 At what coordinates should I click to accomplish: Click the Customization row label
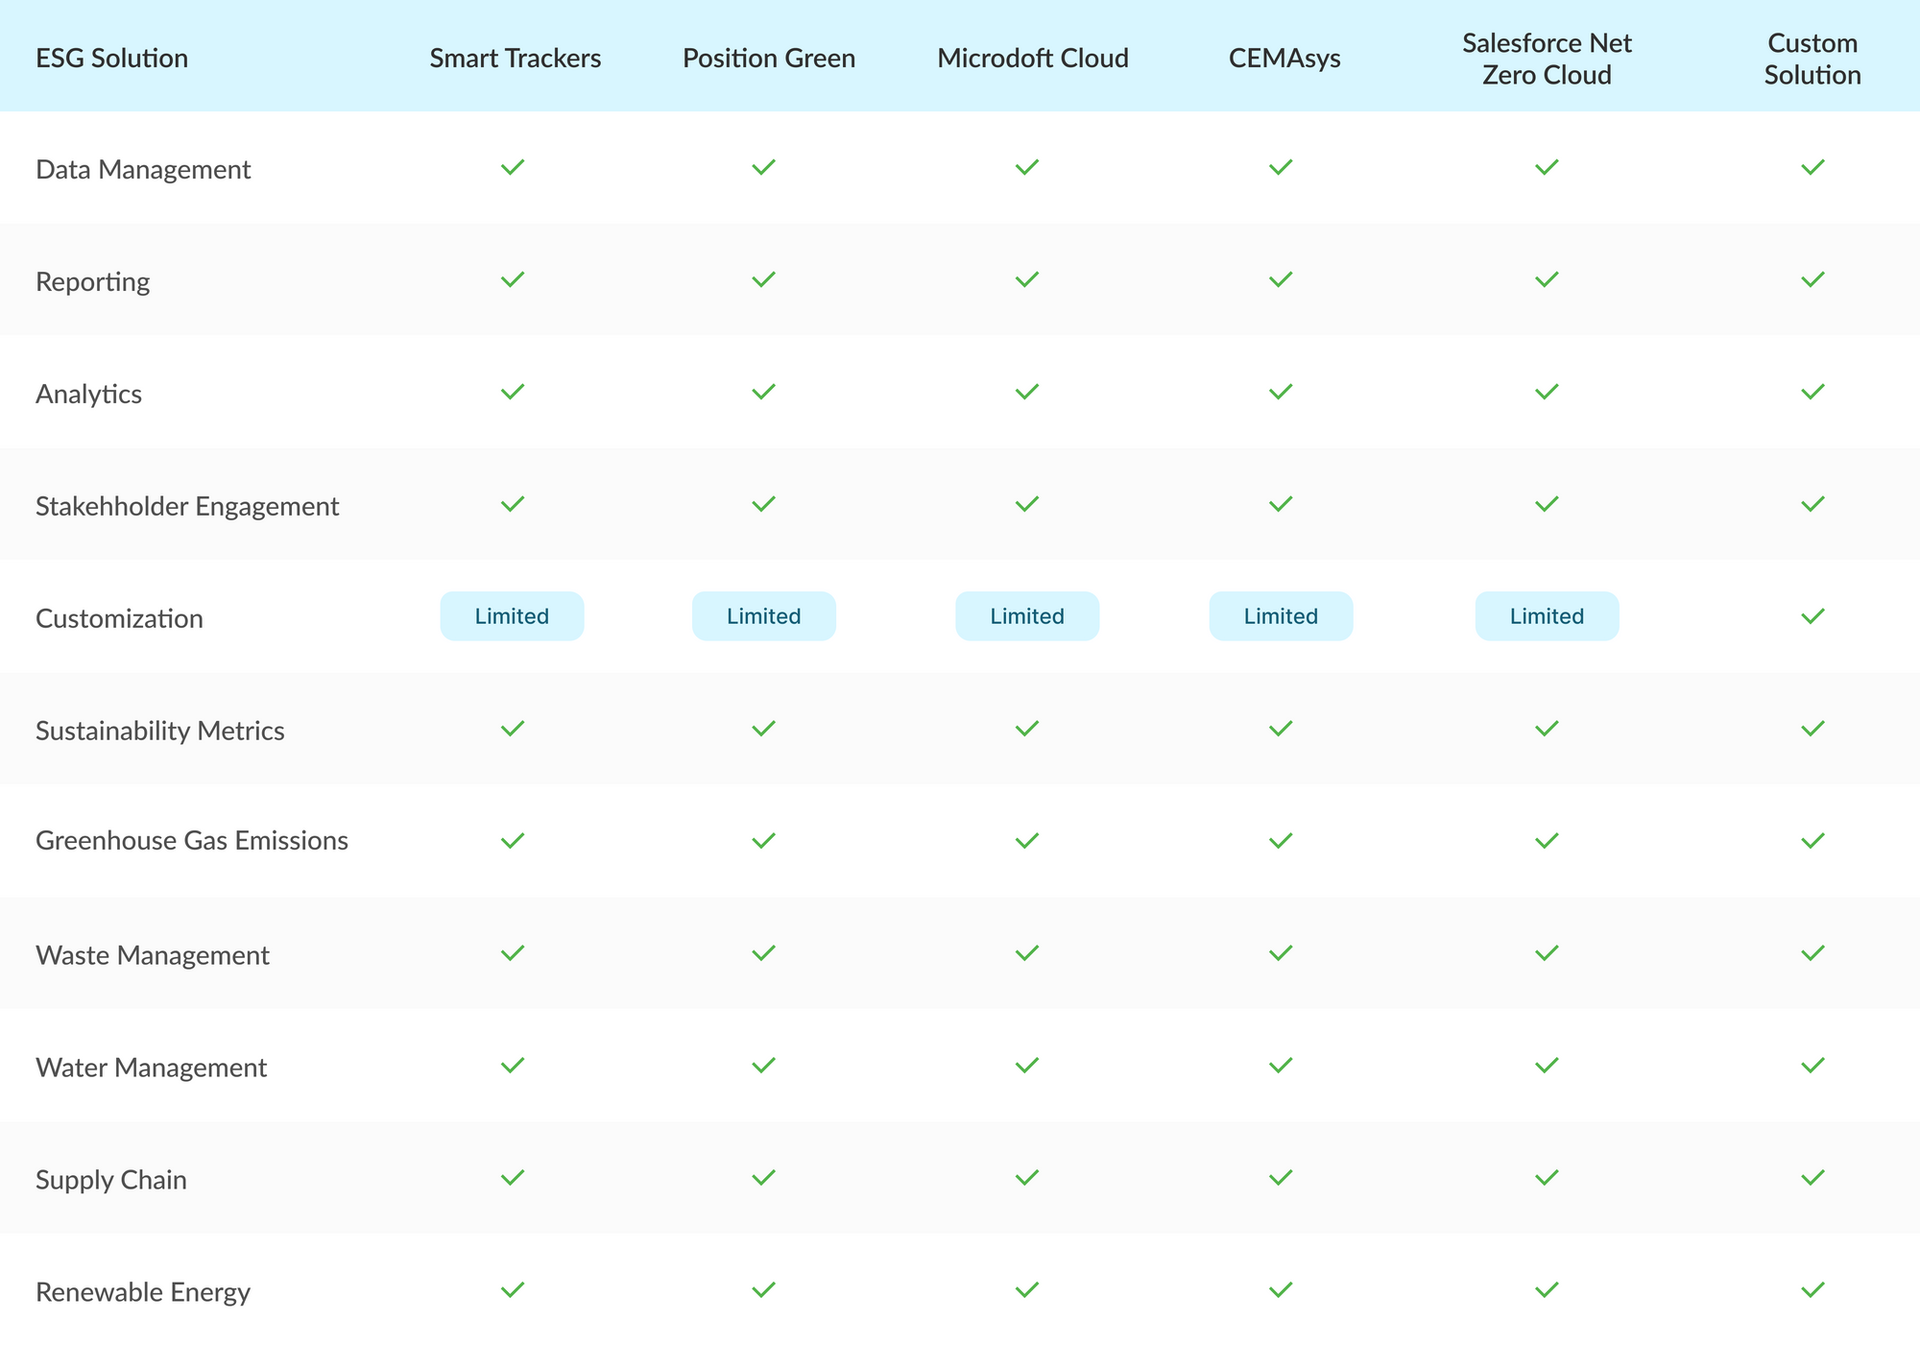point(119,618)
